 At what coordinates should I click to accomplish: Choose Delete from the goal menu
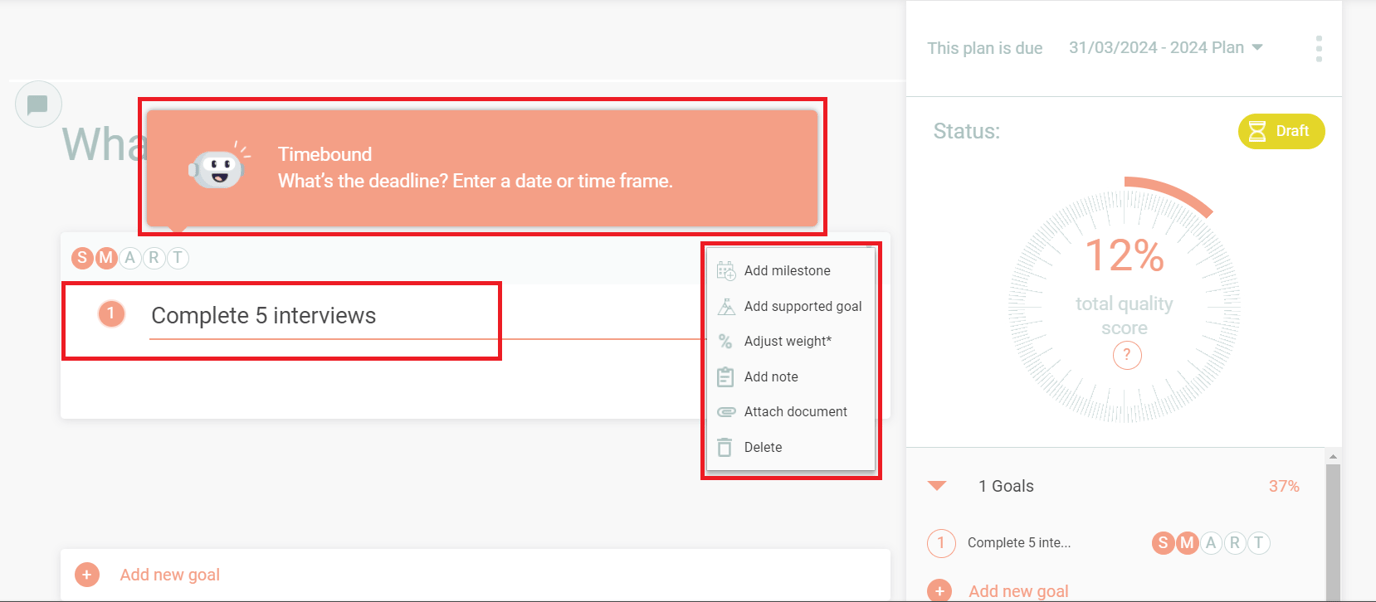tap(763, 447)
